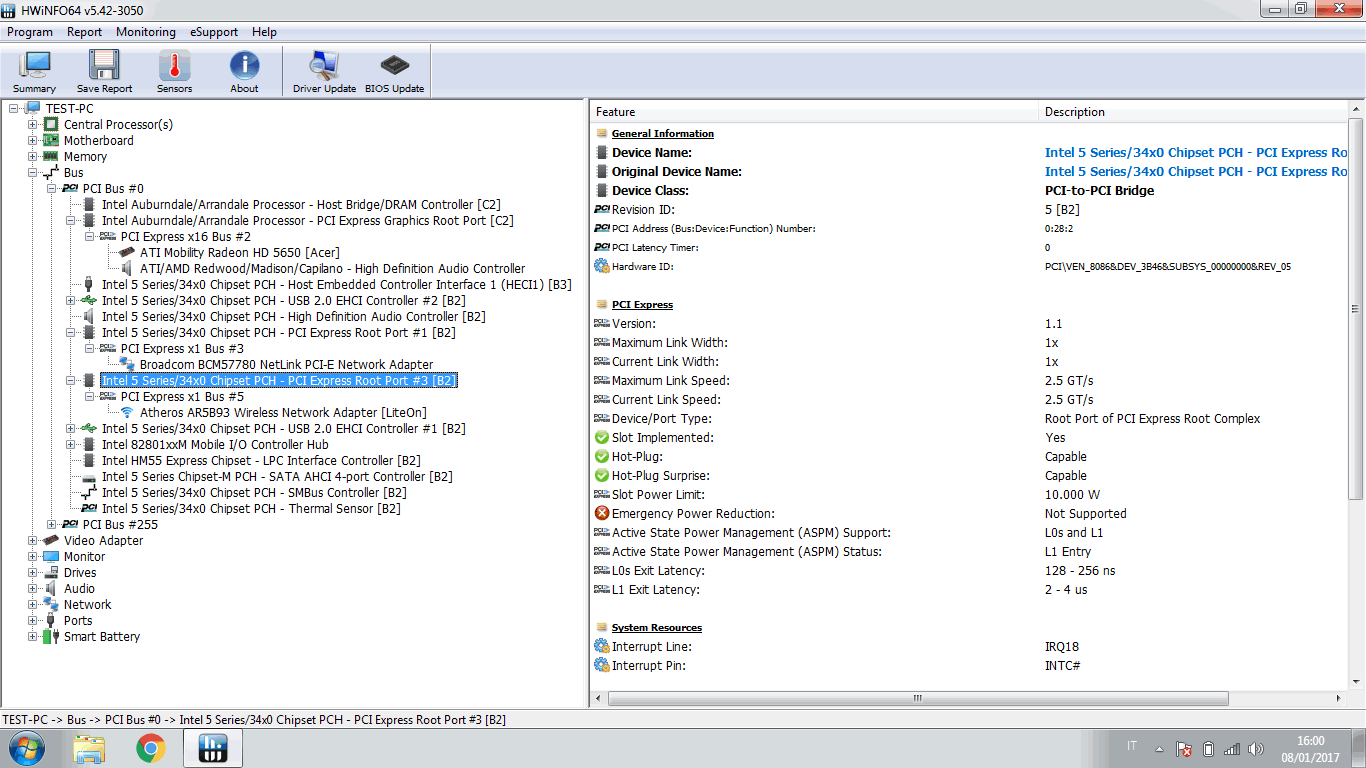Expand the Motherboard tree node

33,140
